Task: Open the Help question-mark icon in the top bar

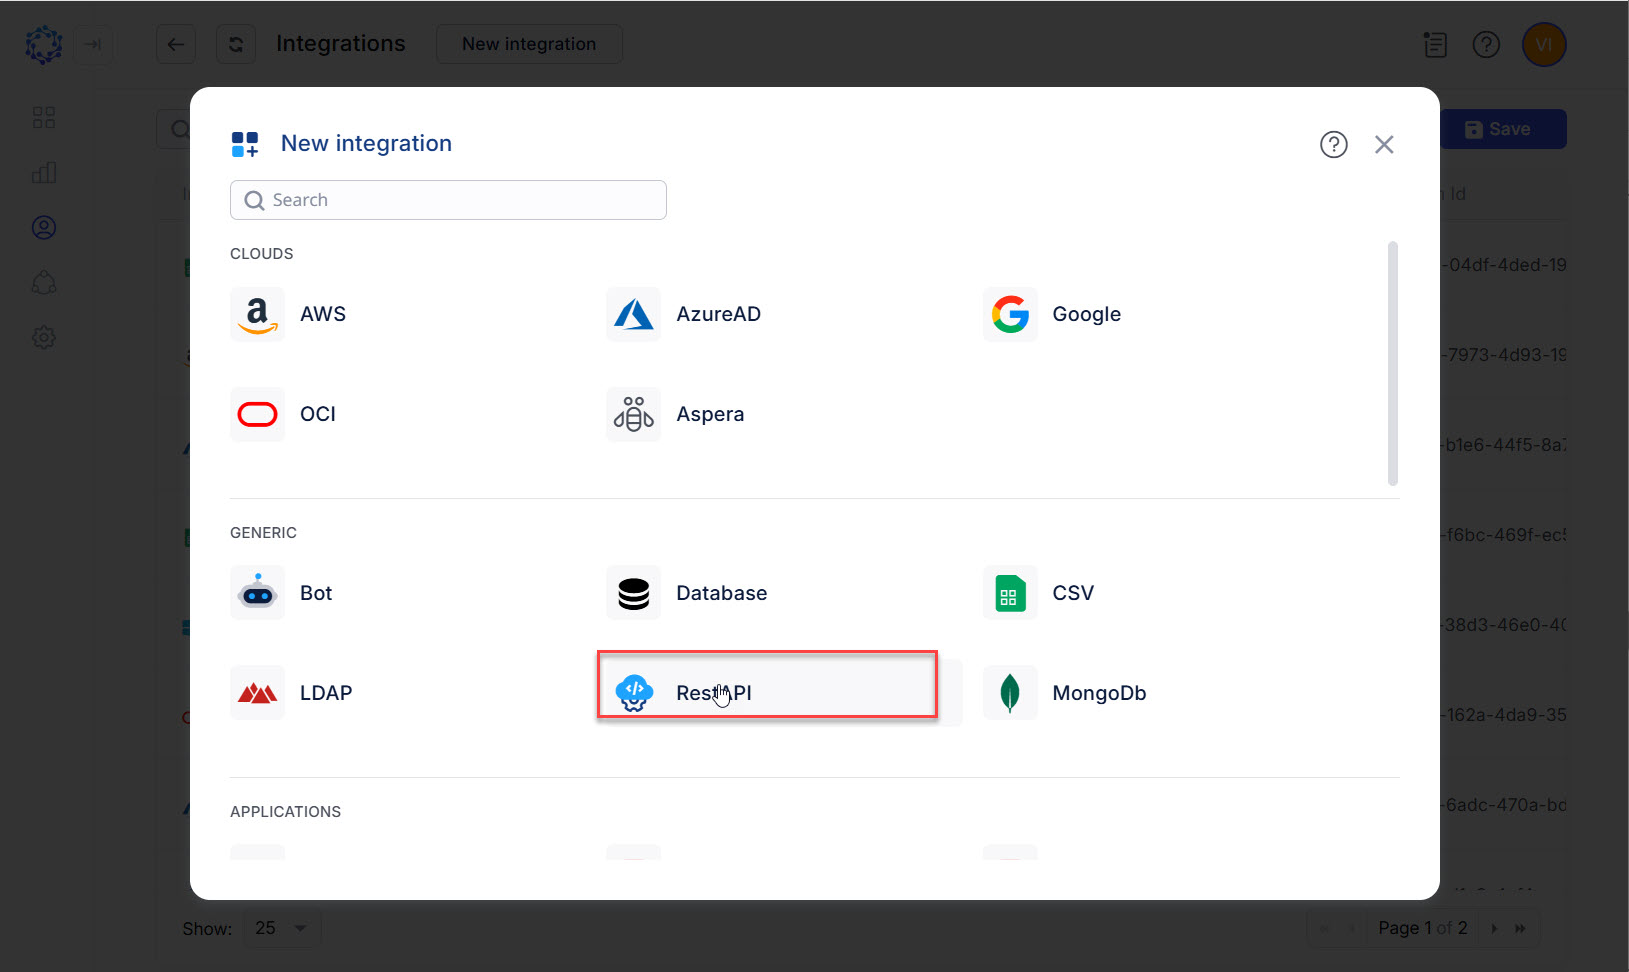Action: point(1487,44)
